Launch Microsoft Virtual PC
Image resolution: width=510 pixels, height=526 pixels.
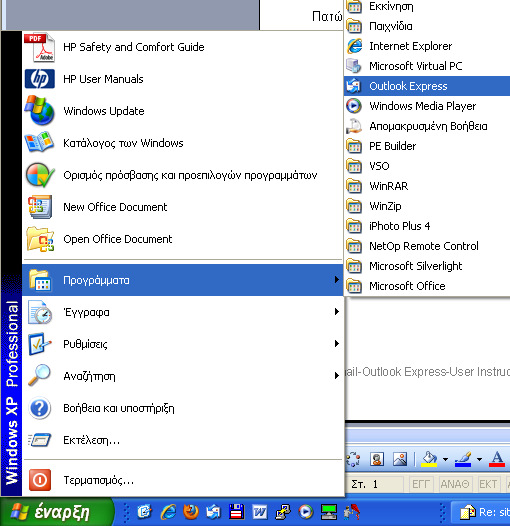(x=427, y=66)
